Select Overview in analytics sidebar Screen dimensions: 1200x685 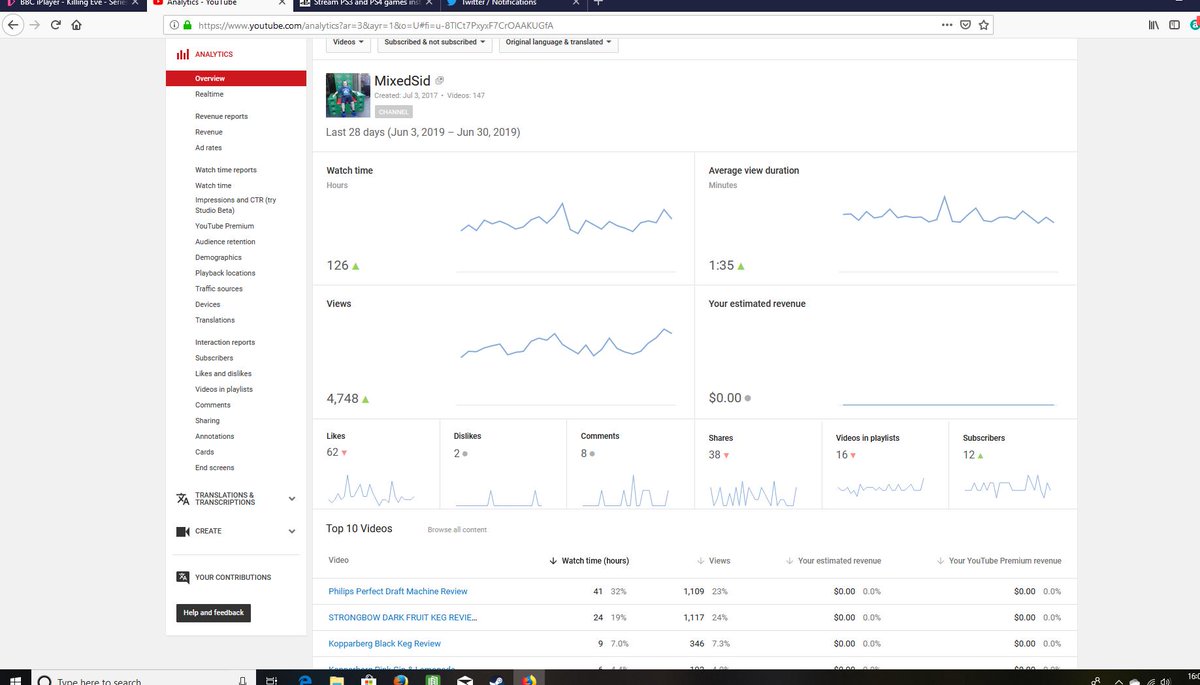pyautogui.click(x=236, y=78)
